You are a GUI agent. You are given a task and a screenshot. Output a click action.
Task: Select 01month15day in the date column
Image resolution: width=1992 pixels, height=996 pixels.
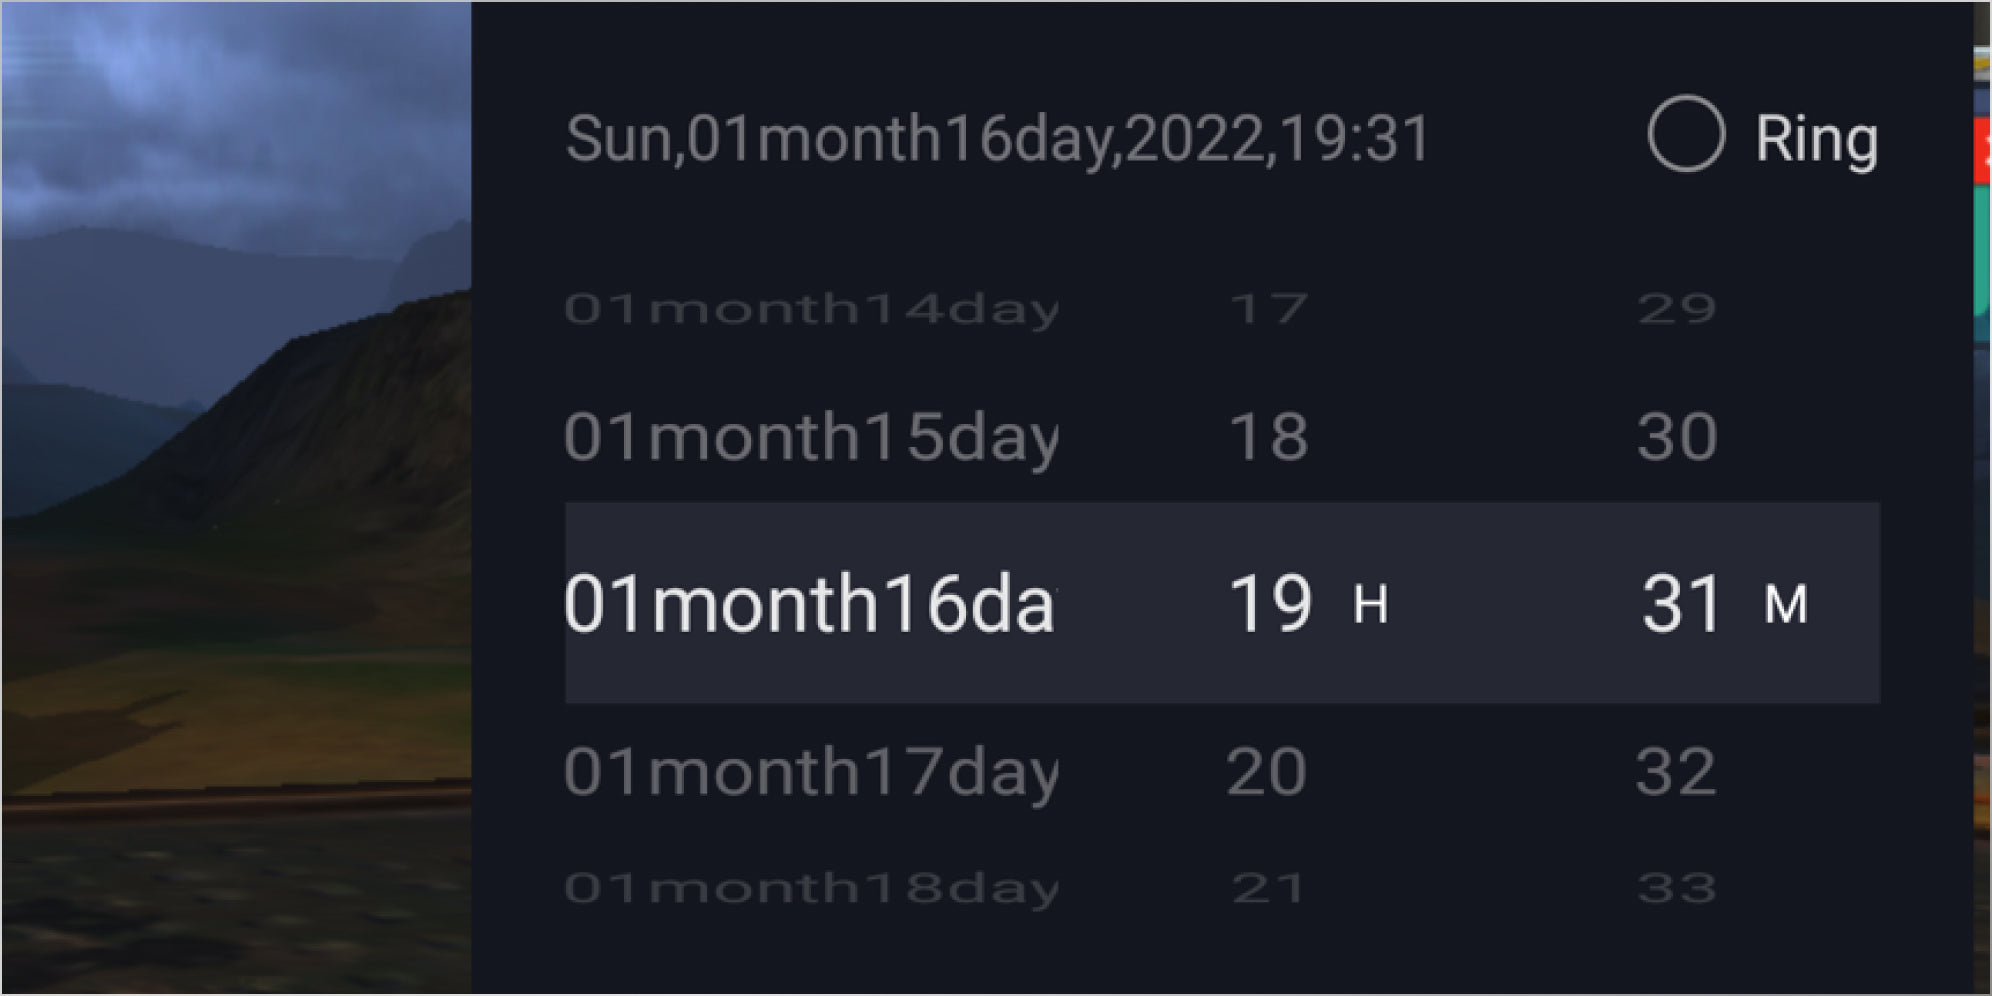click(811, 437)
